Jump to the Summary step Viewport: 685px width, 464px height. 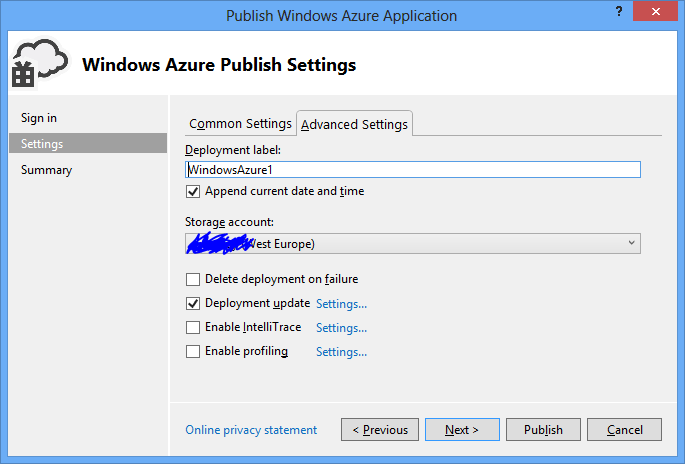click(x=46, y=170)
